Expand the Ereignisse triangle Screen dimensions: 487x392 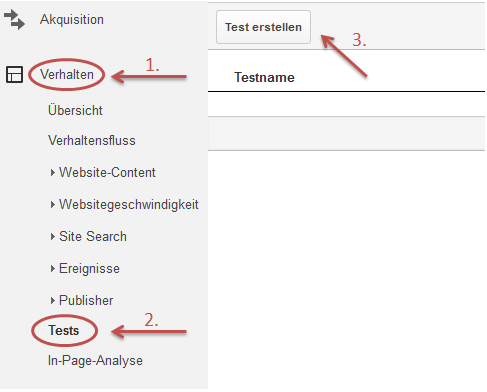click(53, 269)
